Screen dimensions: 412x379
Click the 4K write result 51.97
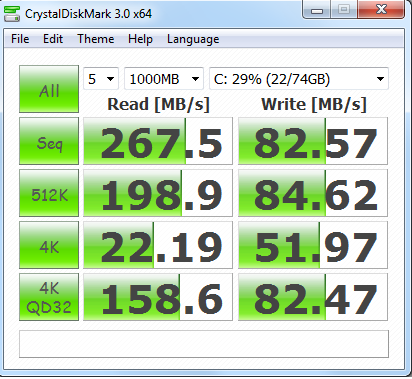tap(313, 245)
